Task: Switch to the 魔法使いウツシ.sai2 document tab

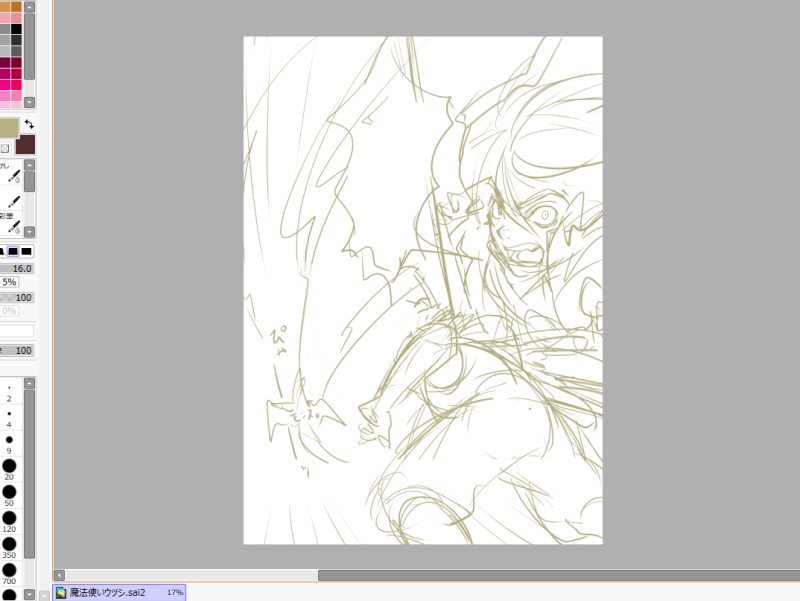Action: 119,592
